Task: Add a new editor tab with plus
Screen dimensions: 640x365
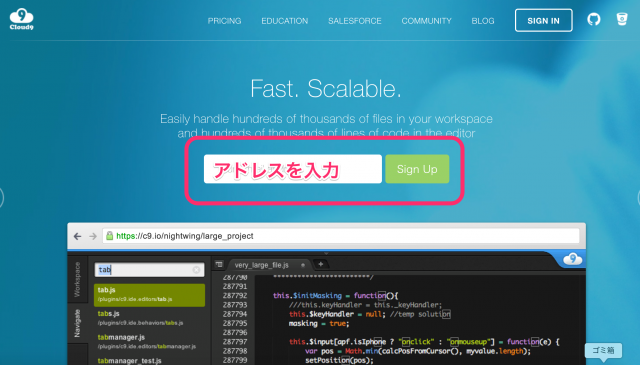Action: coord(320,264)
